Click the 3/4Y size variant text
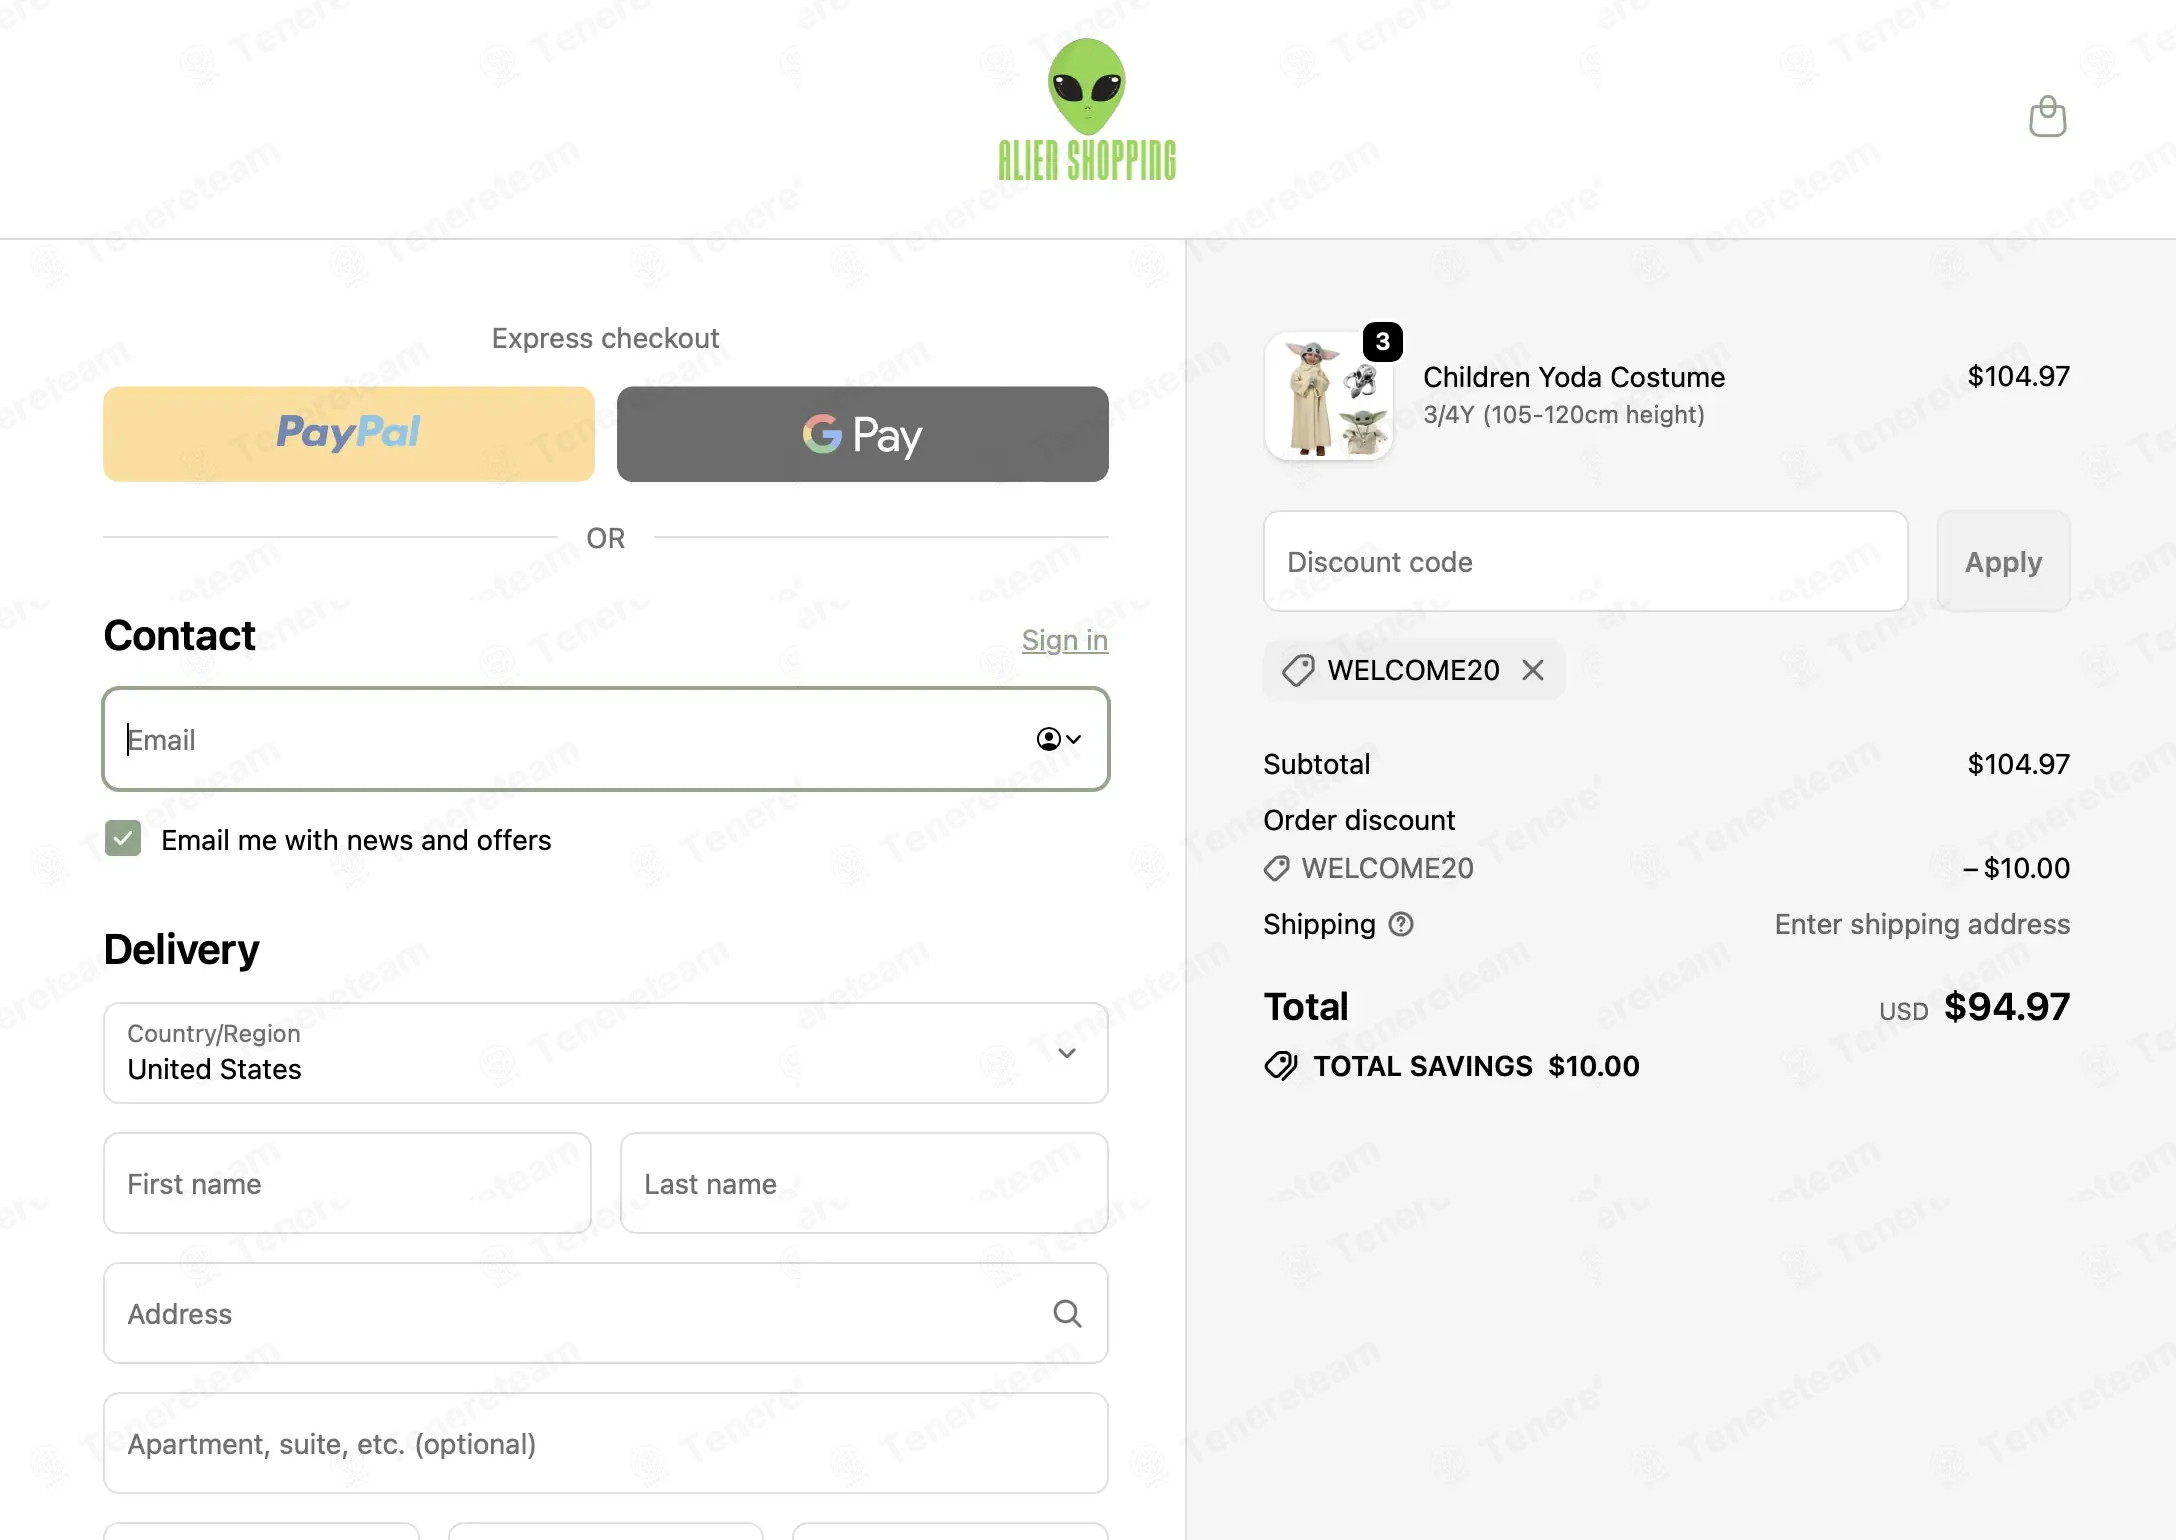This screenshot has width=2176, height=1540. pyautogui.click(x=1564, y=414)
